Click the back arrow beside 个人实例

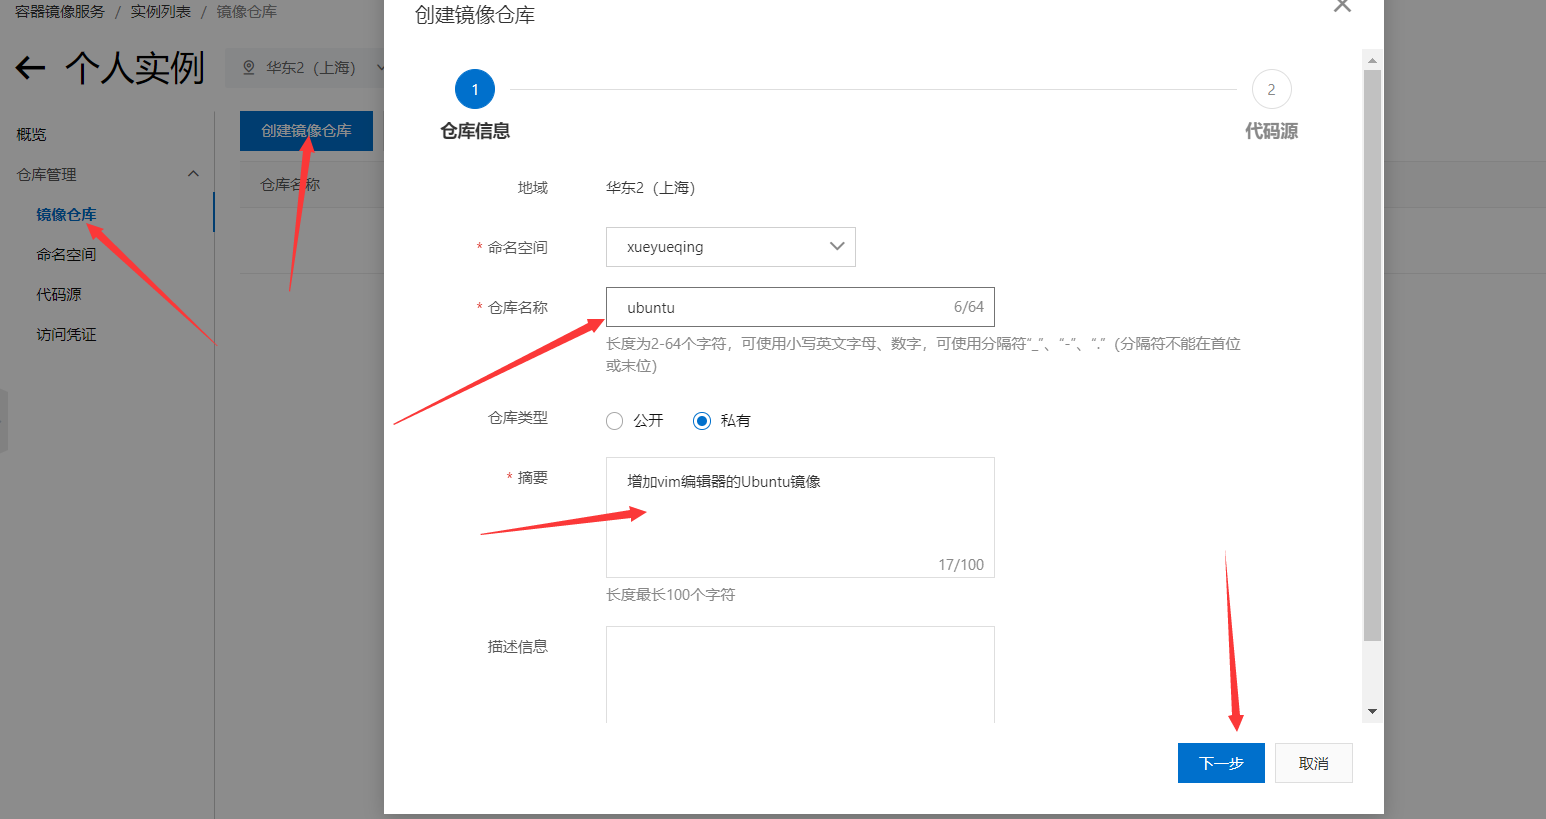31,68
